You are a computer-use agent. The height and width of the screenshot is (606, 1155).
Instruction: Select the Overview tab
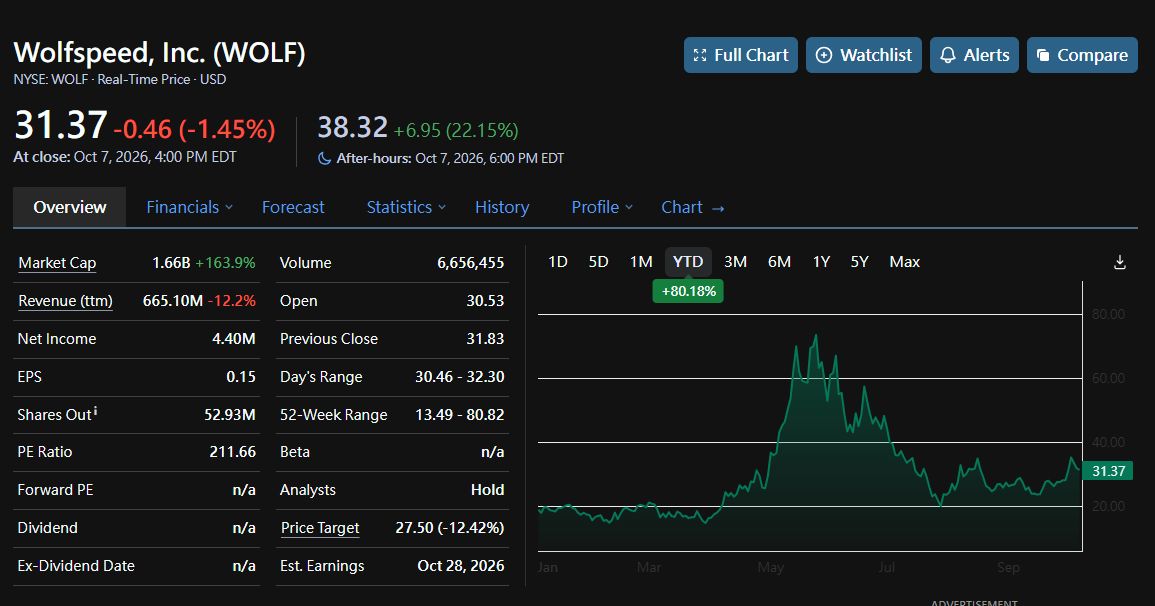coord(69,207)
